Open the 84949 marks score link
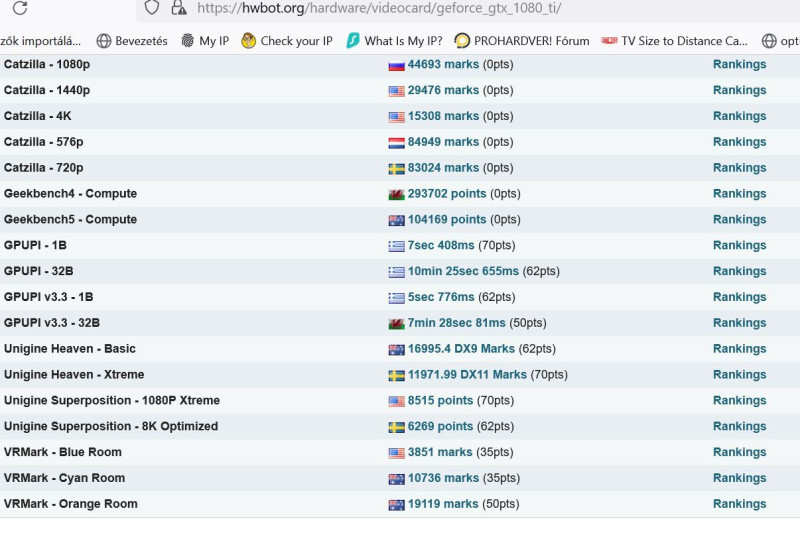This screenshot has width=800, height=537. pos(443,142)
